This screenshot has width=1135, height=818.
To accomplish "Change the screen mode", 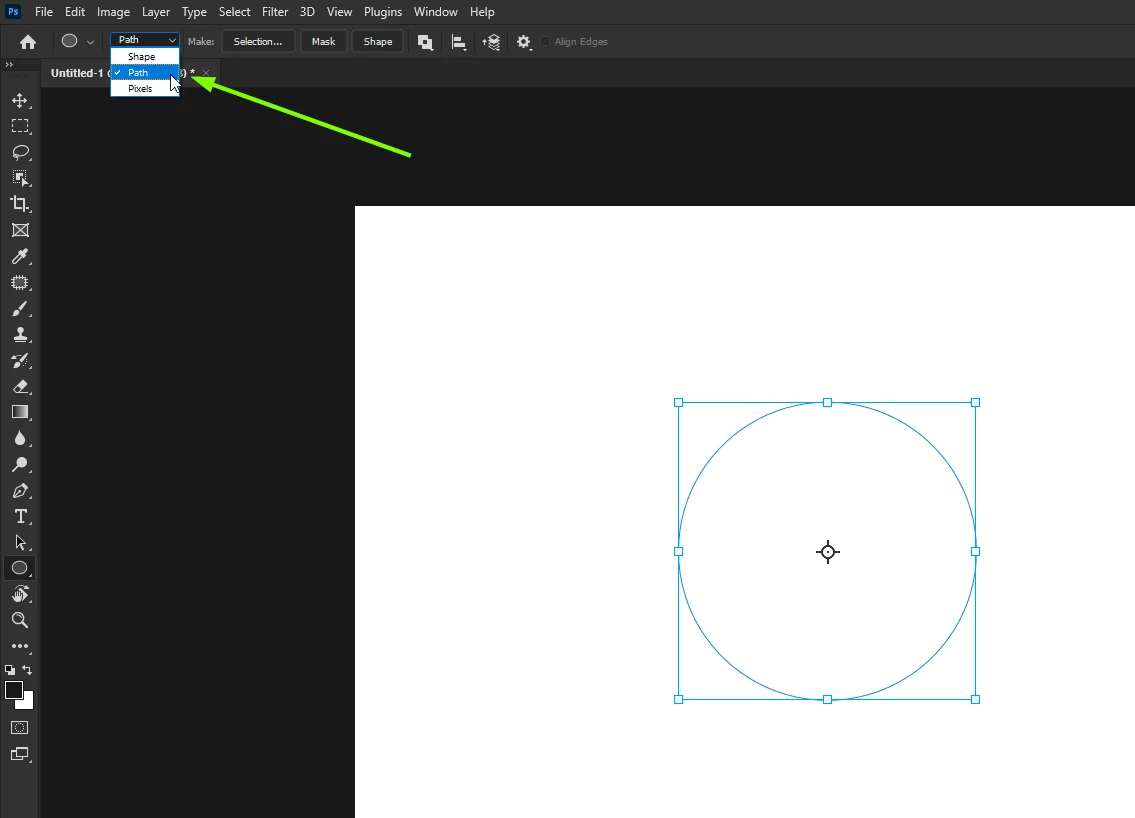I will point(20,754).
